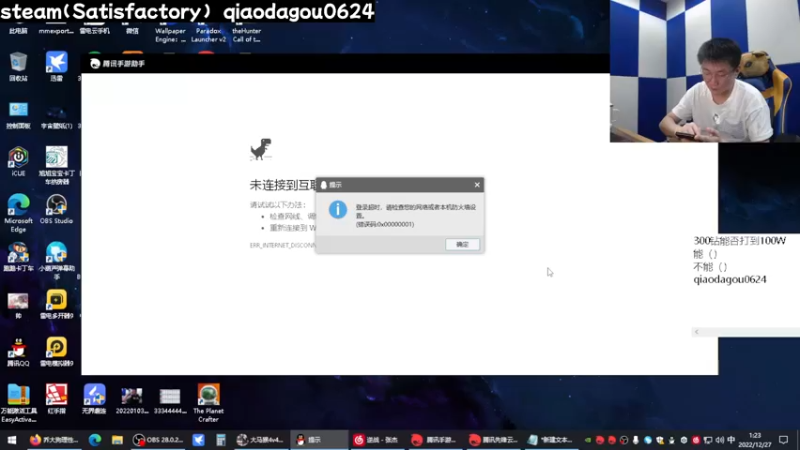Open the 20220103... video file thumbnail
Image resolution: width=800 pixels, height=450 pixels.
click(132, 401)
